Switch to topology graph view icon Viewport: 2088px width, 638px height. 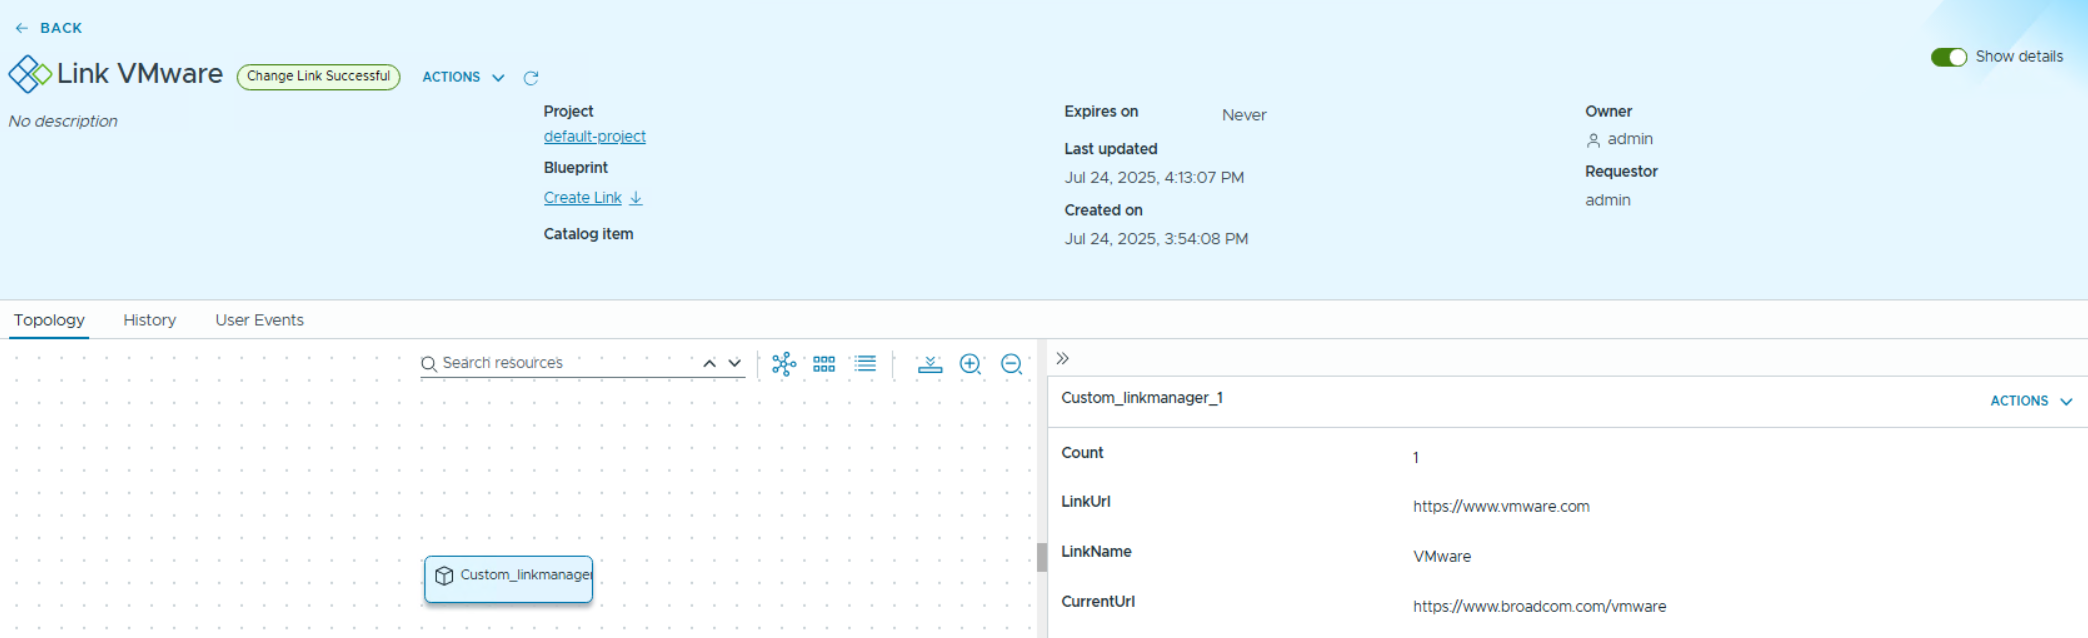[x=784, y=364]
